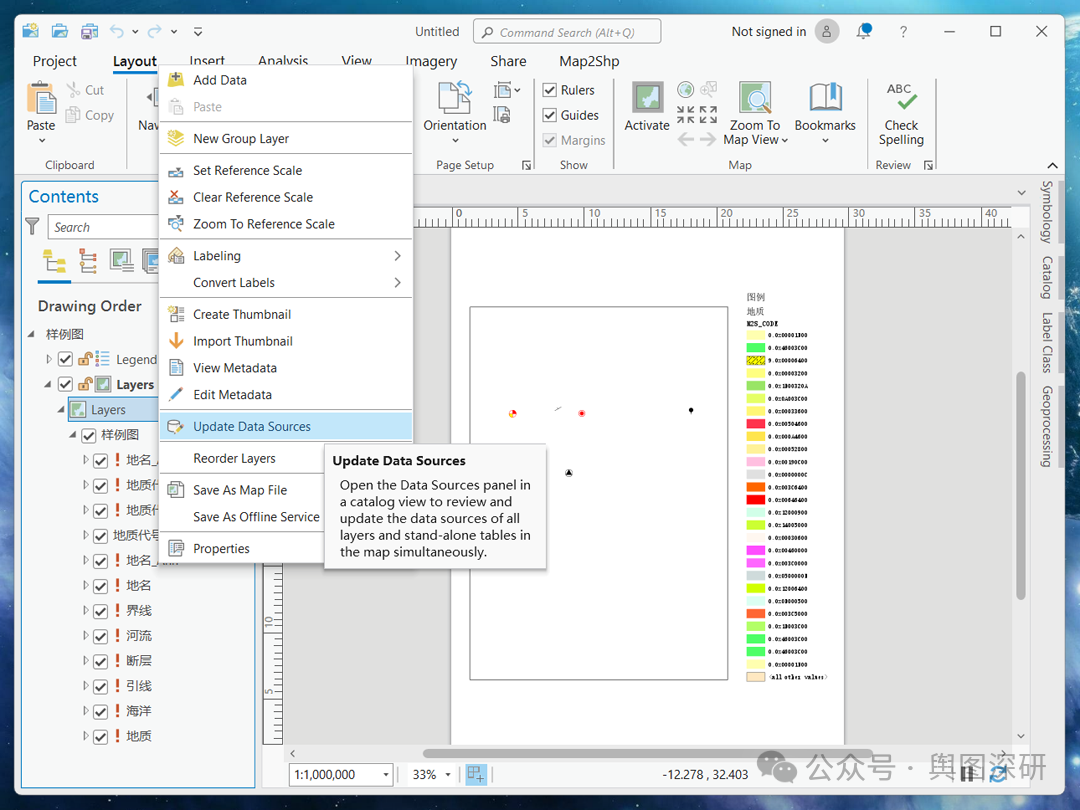This screenshot has height=810, width=1080.
Task: Choose Update Data Sources from the menu
Action: tap(286, 426)
